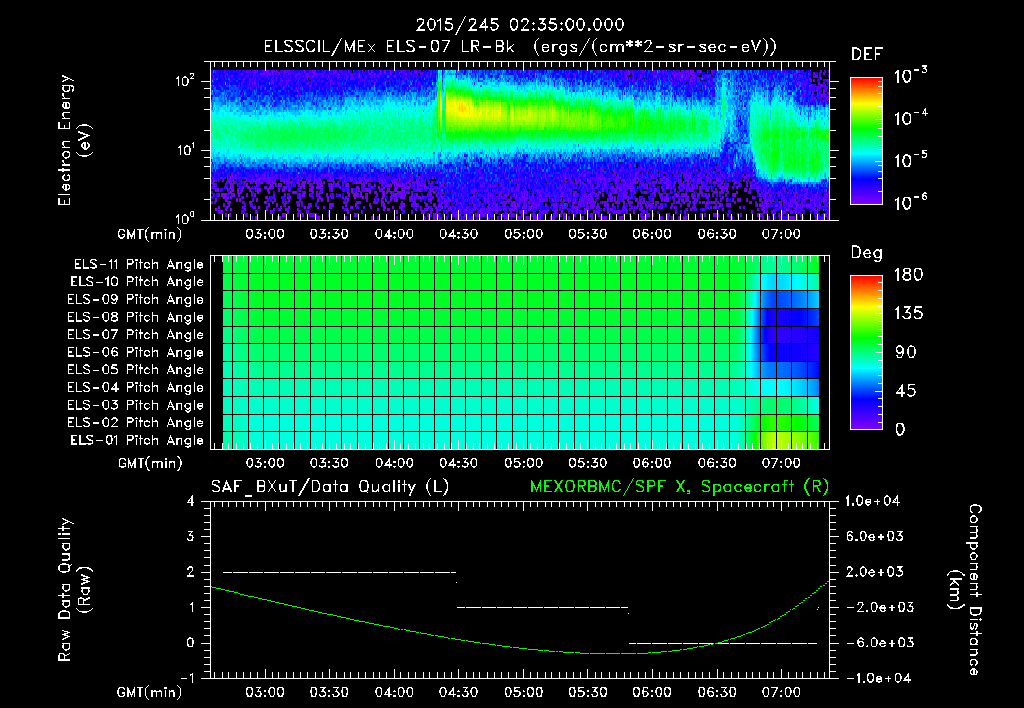Click the ELS-01 Pitch Angle row label
Screen dimensions: 1024x708
point(137,440)
